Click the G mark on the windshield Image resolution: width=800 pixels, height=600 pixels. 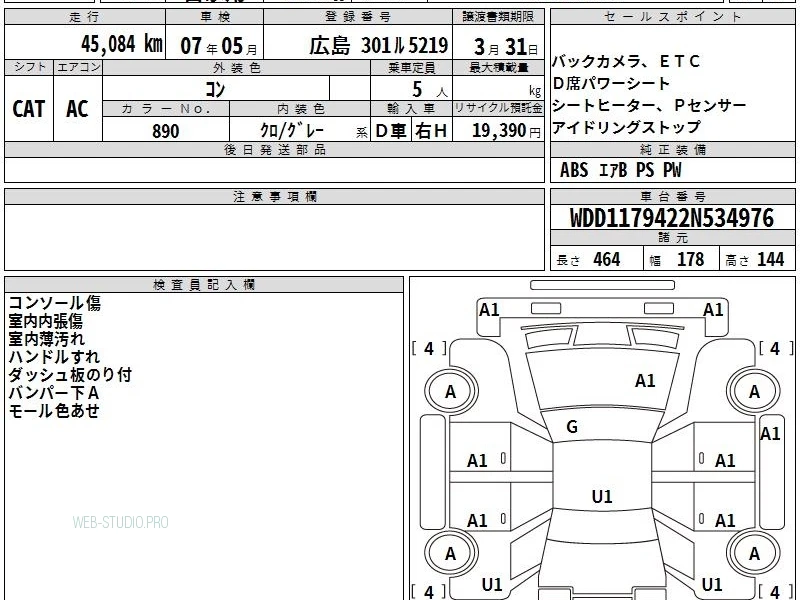pos(572,427)
